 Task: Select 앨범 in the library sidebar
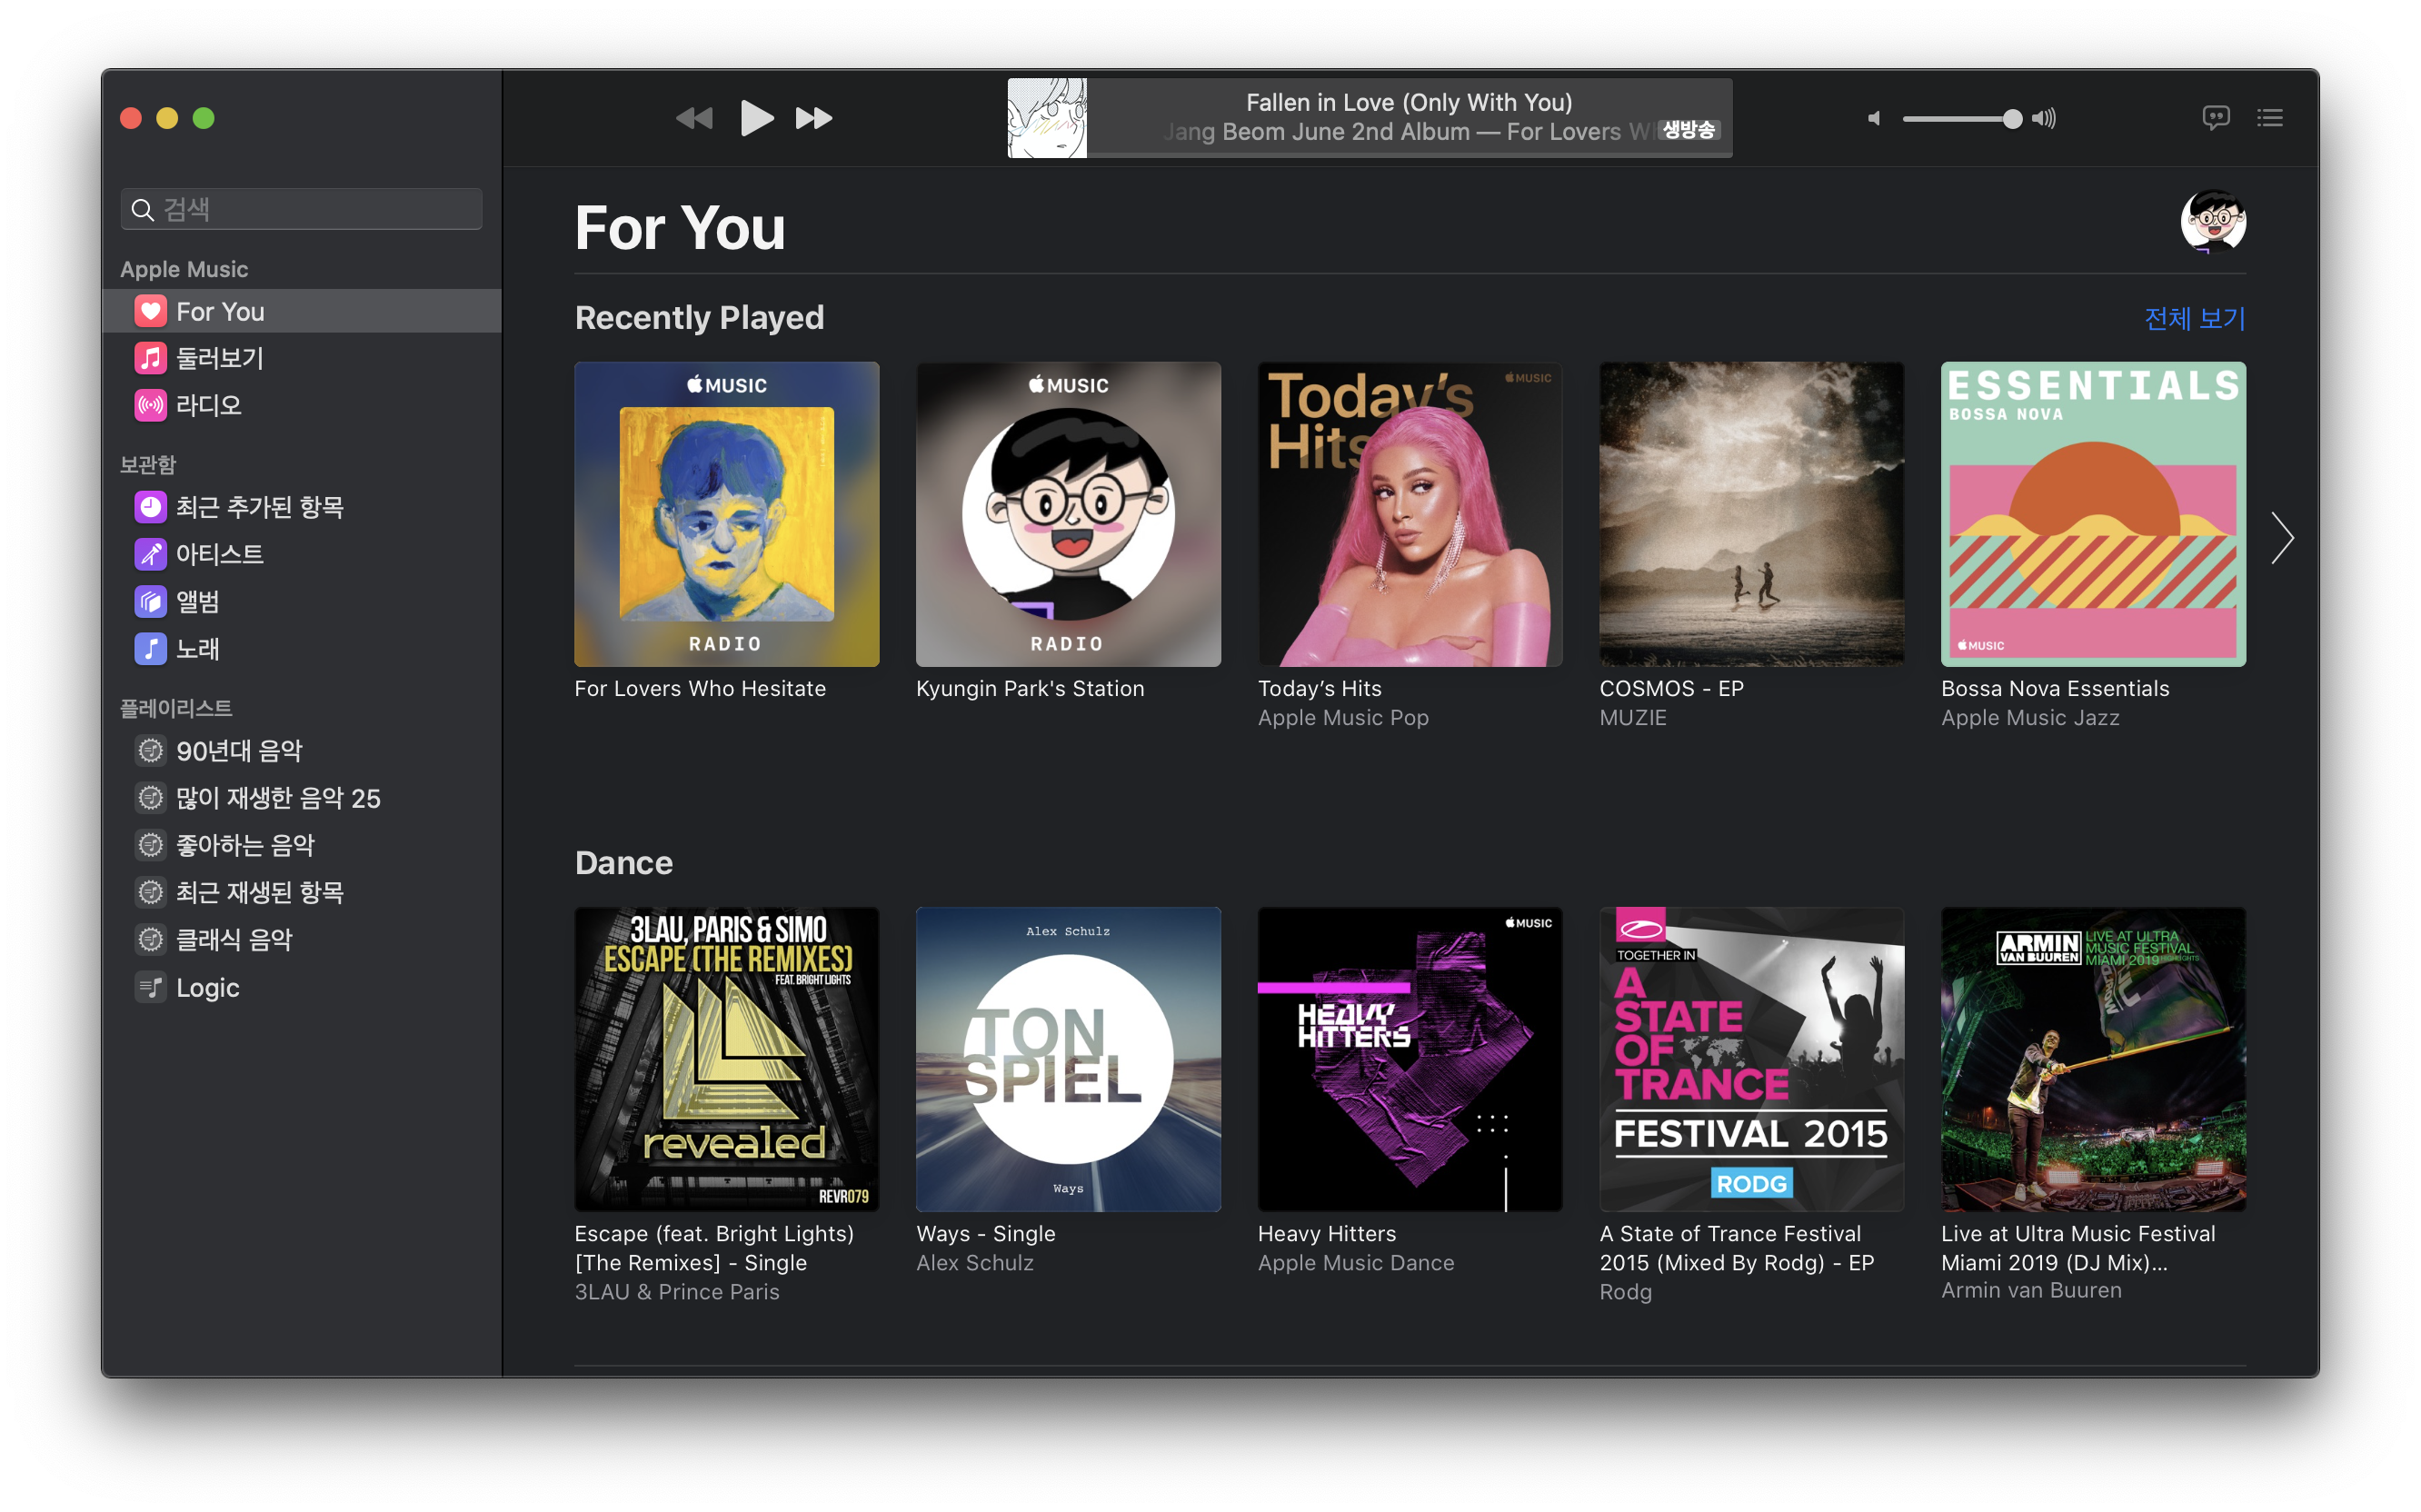click(197, 601)
